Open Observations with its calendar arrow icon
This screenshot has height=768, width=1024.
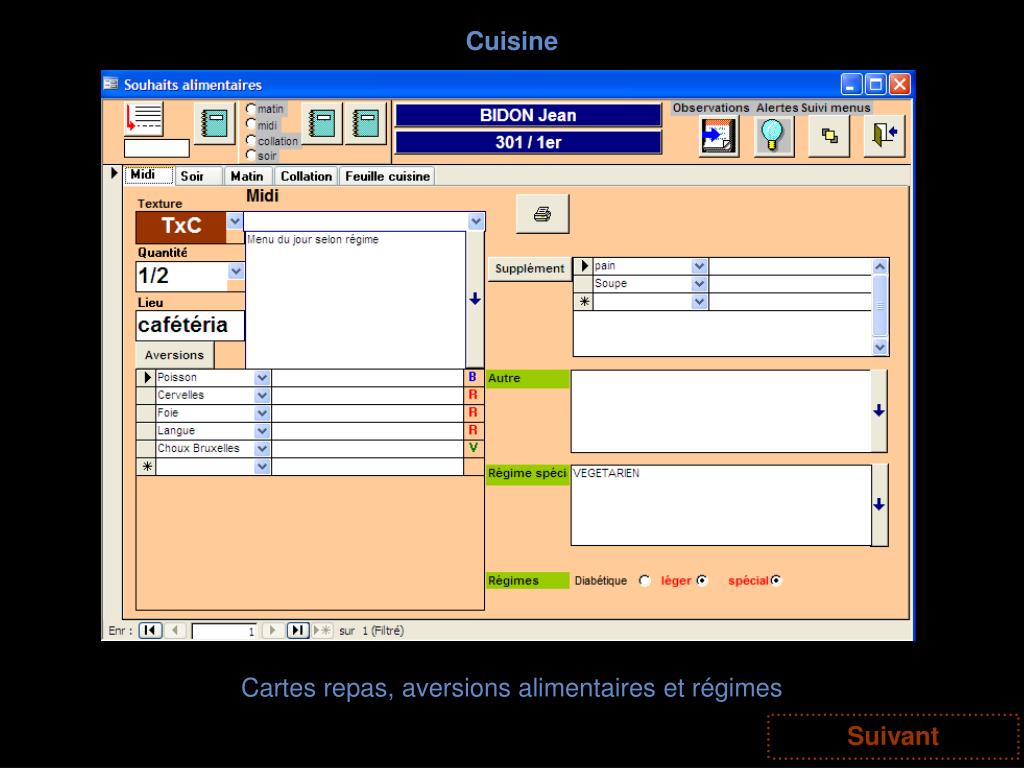719,136
